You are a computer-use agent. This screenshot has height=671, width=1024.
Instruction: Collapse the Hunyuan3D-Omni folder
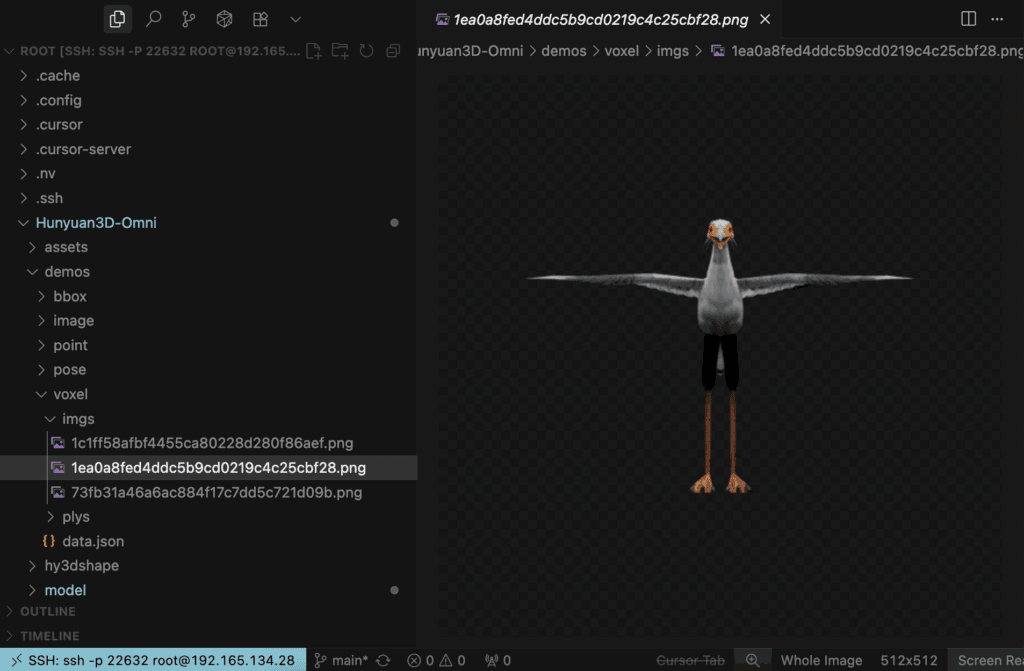[x=96, y=223]
